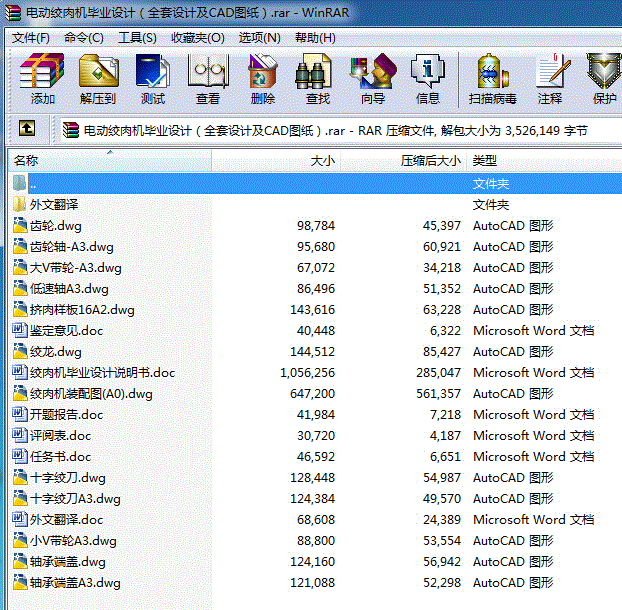Click the Protect (保护) shield icon

click(604, 71)
